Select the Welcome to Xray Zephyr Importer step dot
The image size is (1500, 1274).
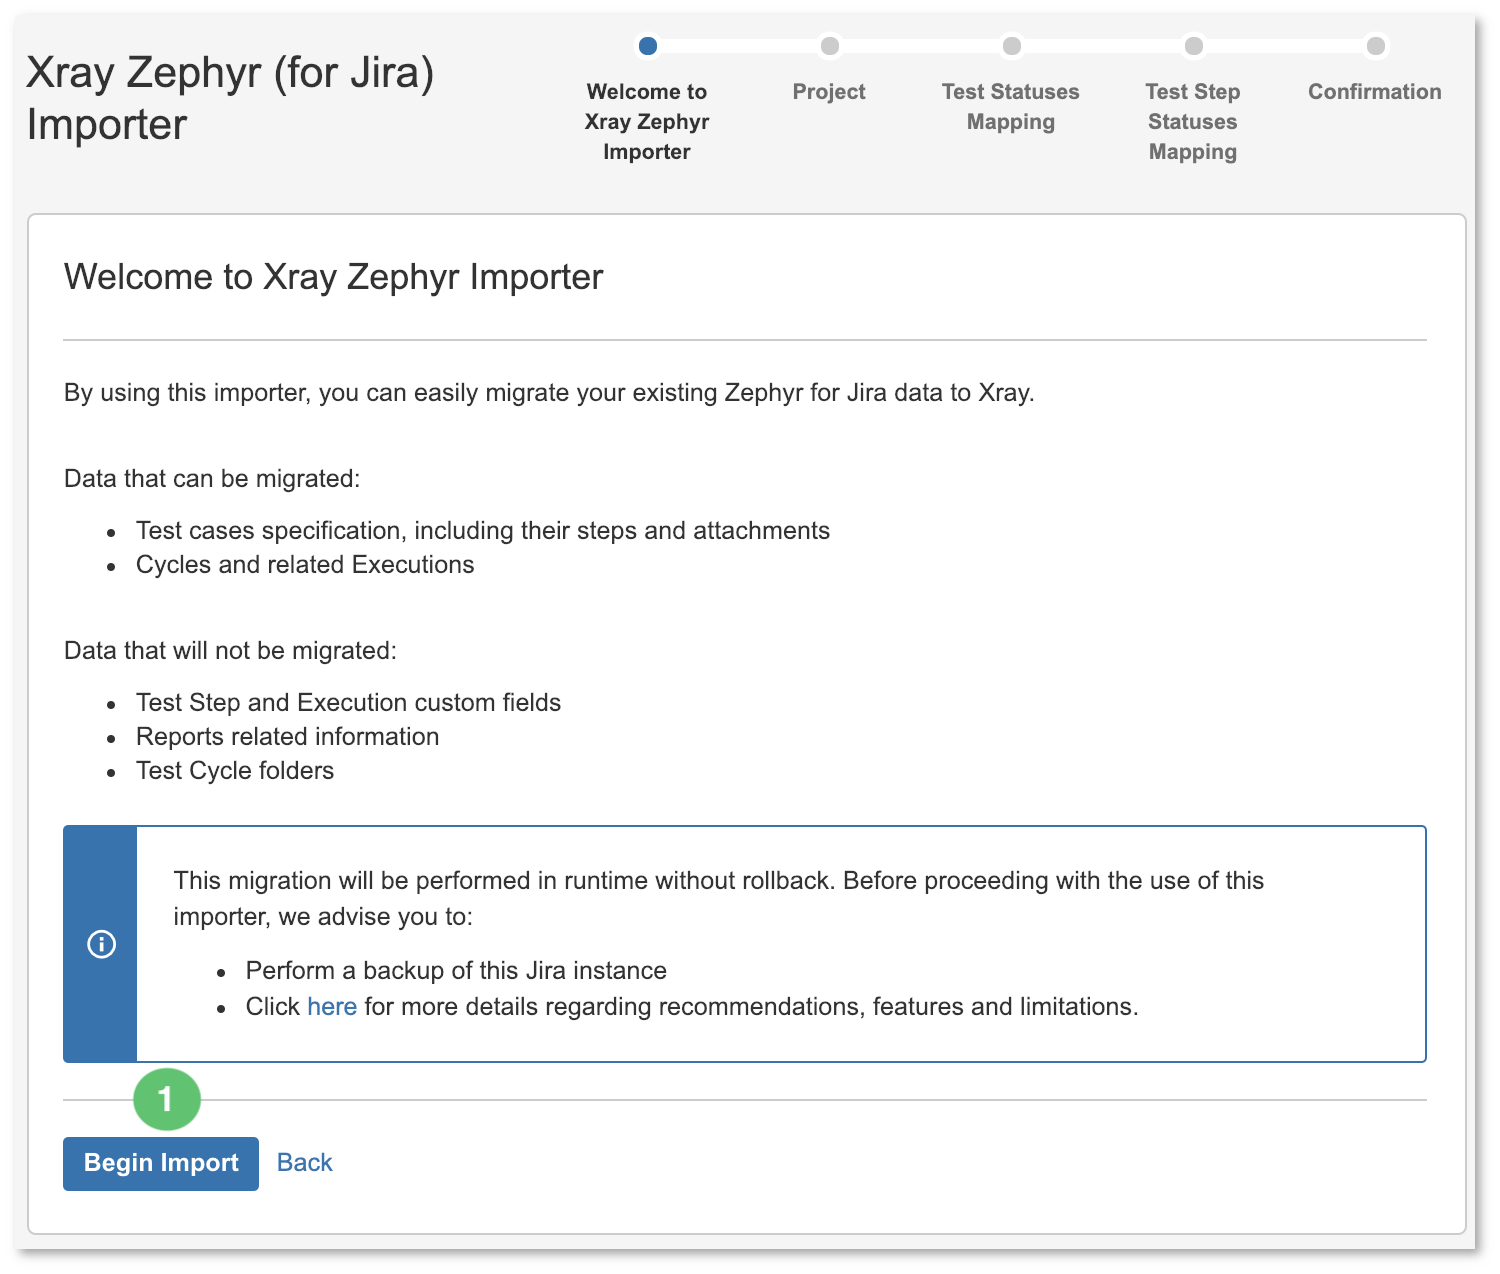(647, 46)
